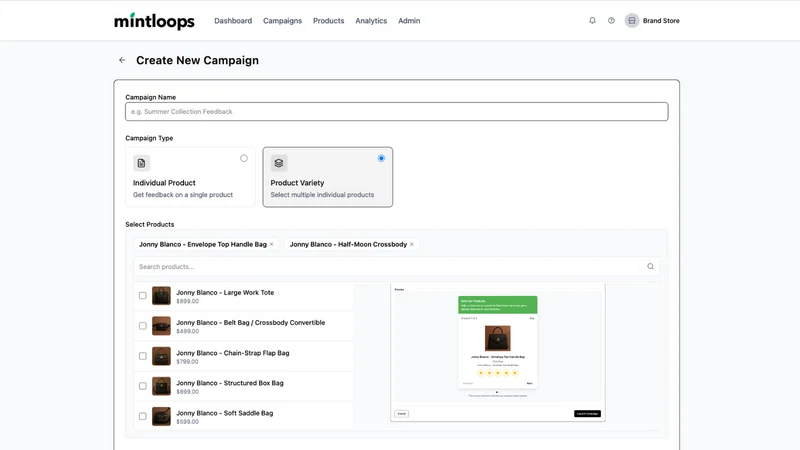Focus the Search products field
Viewport: 800px width, 450px height.
(396, 266)
